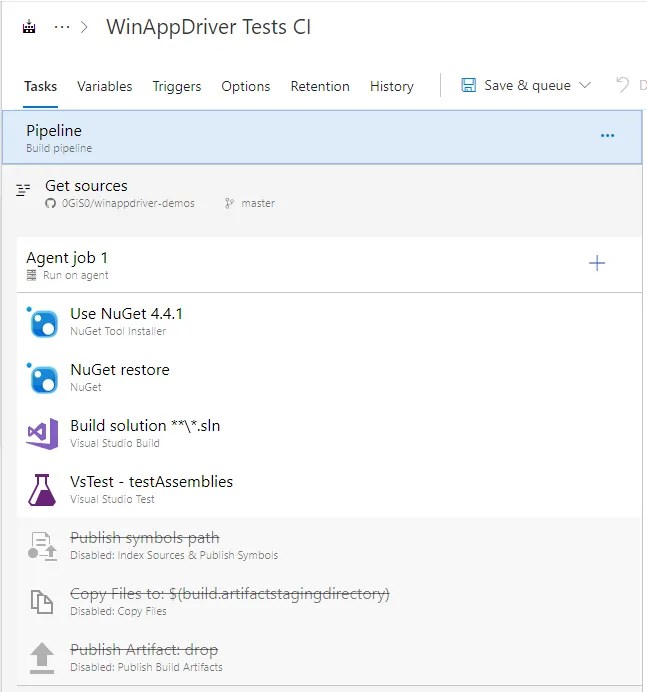Open the Pipeline more options menu
The image size is (647, 692).
pos(608,135)
